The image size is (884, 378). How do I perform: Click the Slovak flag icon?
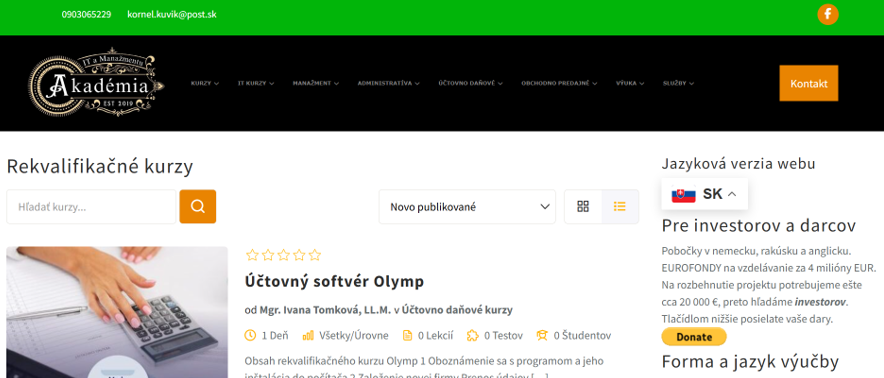point(683,194)
